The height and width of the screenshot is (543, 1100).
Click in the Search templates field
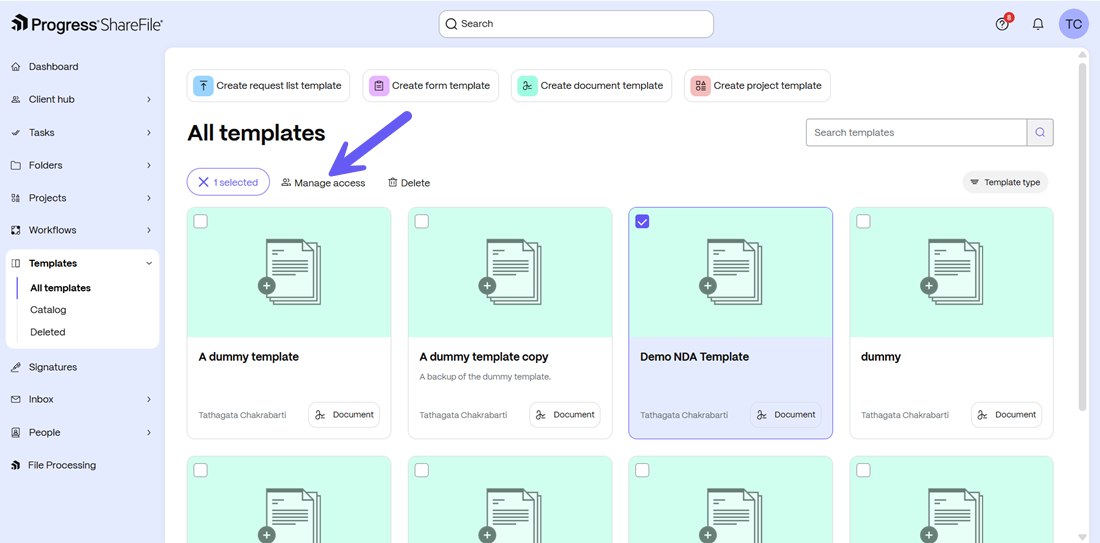(916, 133)
